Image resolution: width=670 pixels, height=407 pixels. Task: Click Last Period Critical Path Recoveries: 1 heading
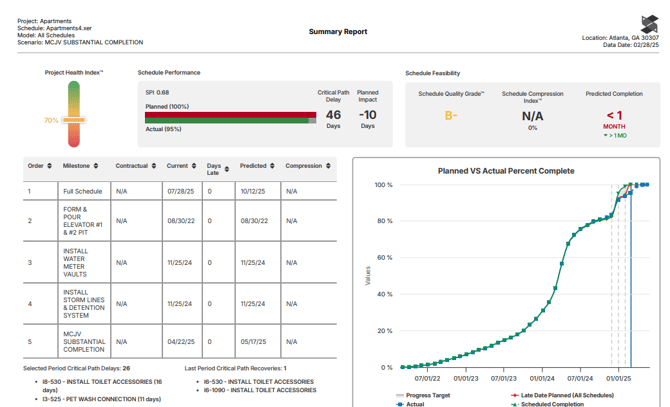coord(235,368)
